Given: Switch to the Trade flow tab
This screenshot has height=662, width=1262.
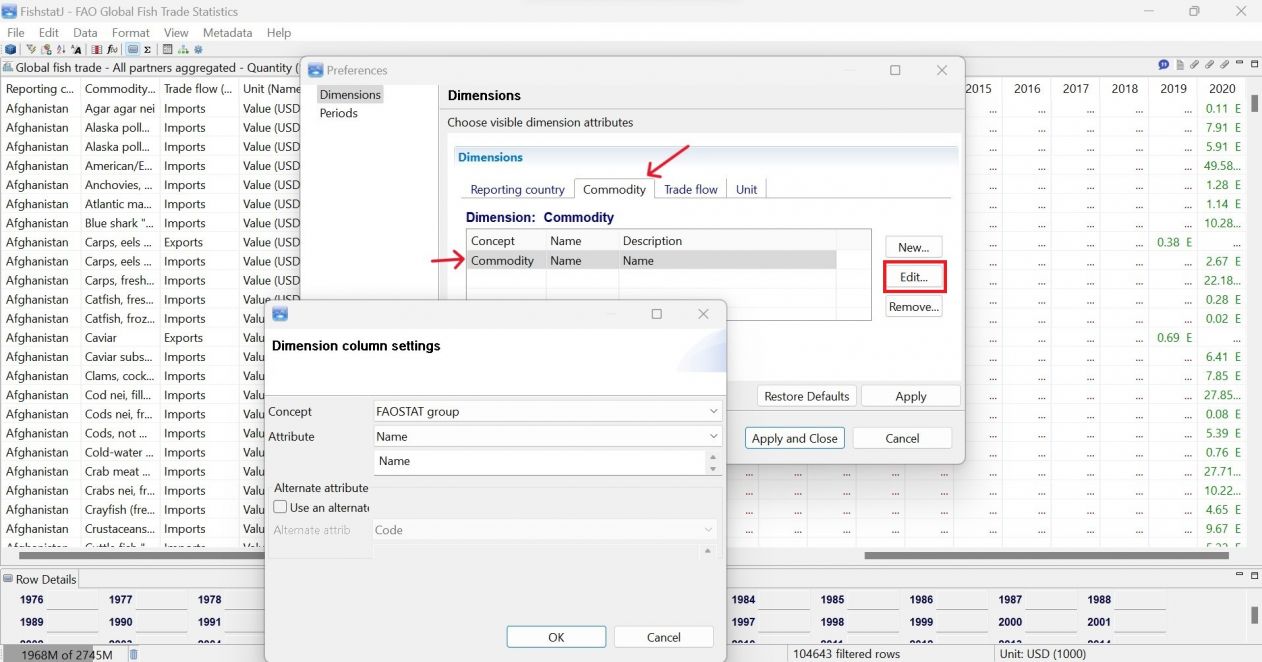Looking at the screenshot, I should pos(691,189).
